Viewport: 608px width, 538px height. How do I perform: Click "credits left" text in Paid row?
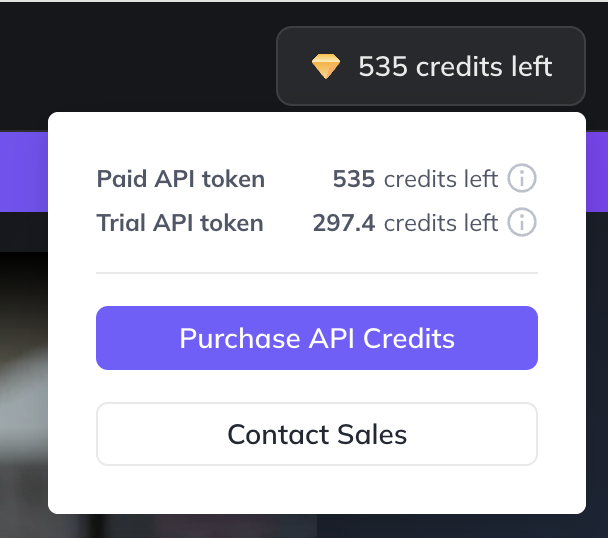(441, 179)
